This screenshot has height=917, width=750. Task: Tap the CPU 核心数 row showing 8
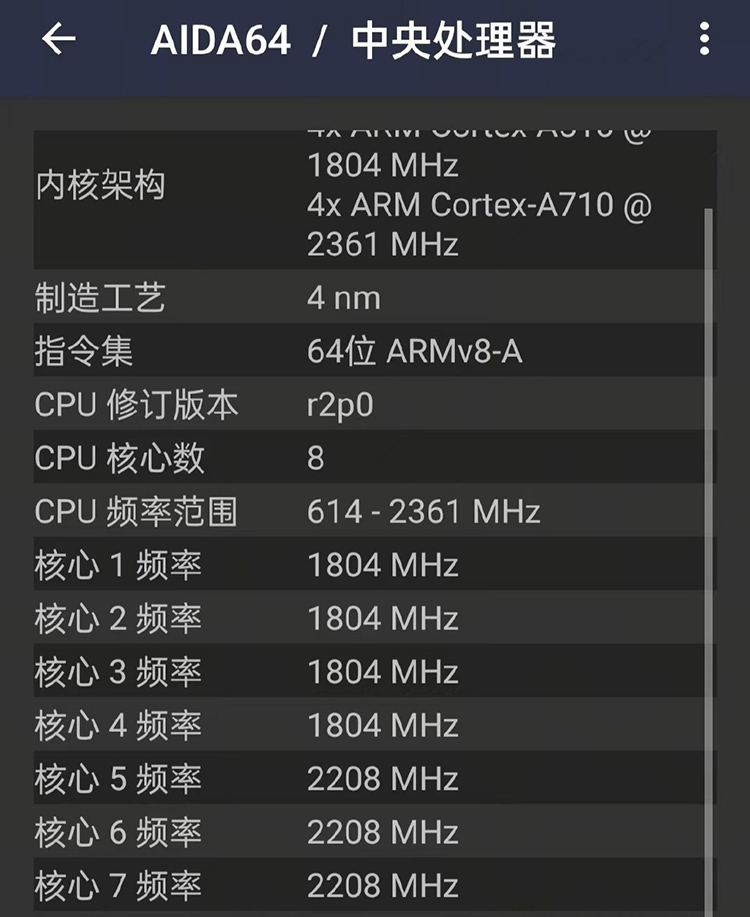(200, 458)
